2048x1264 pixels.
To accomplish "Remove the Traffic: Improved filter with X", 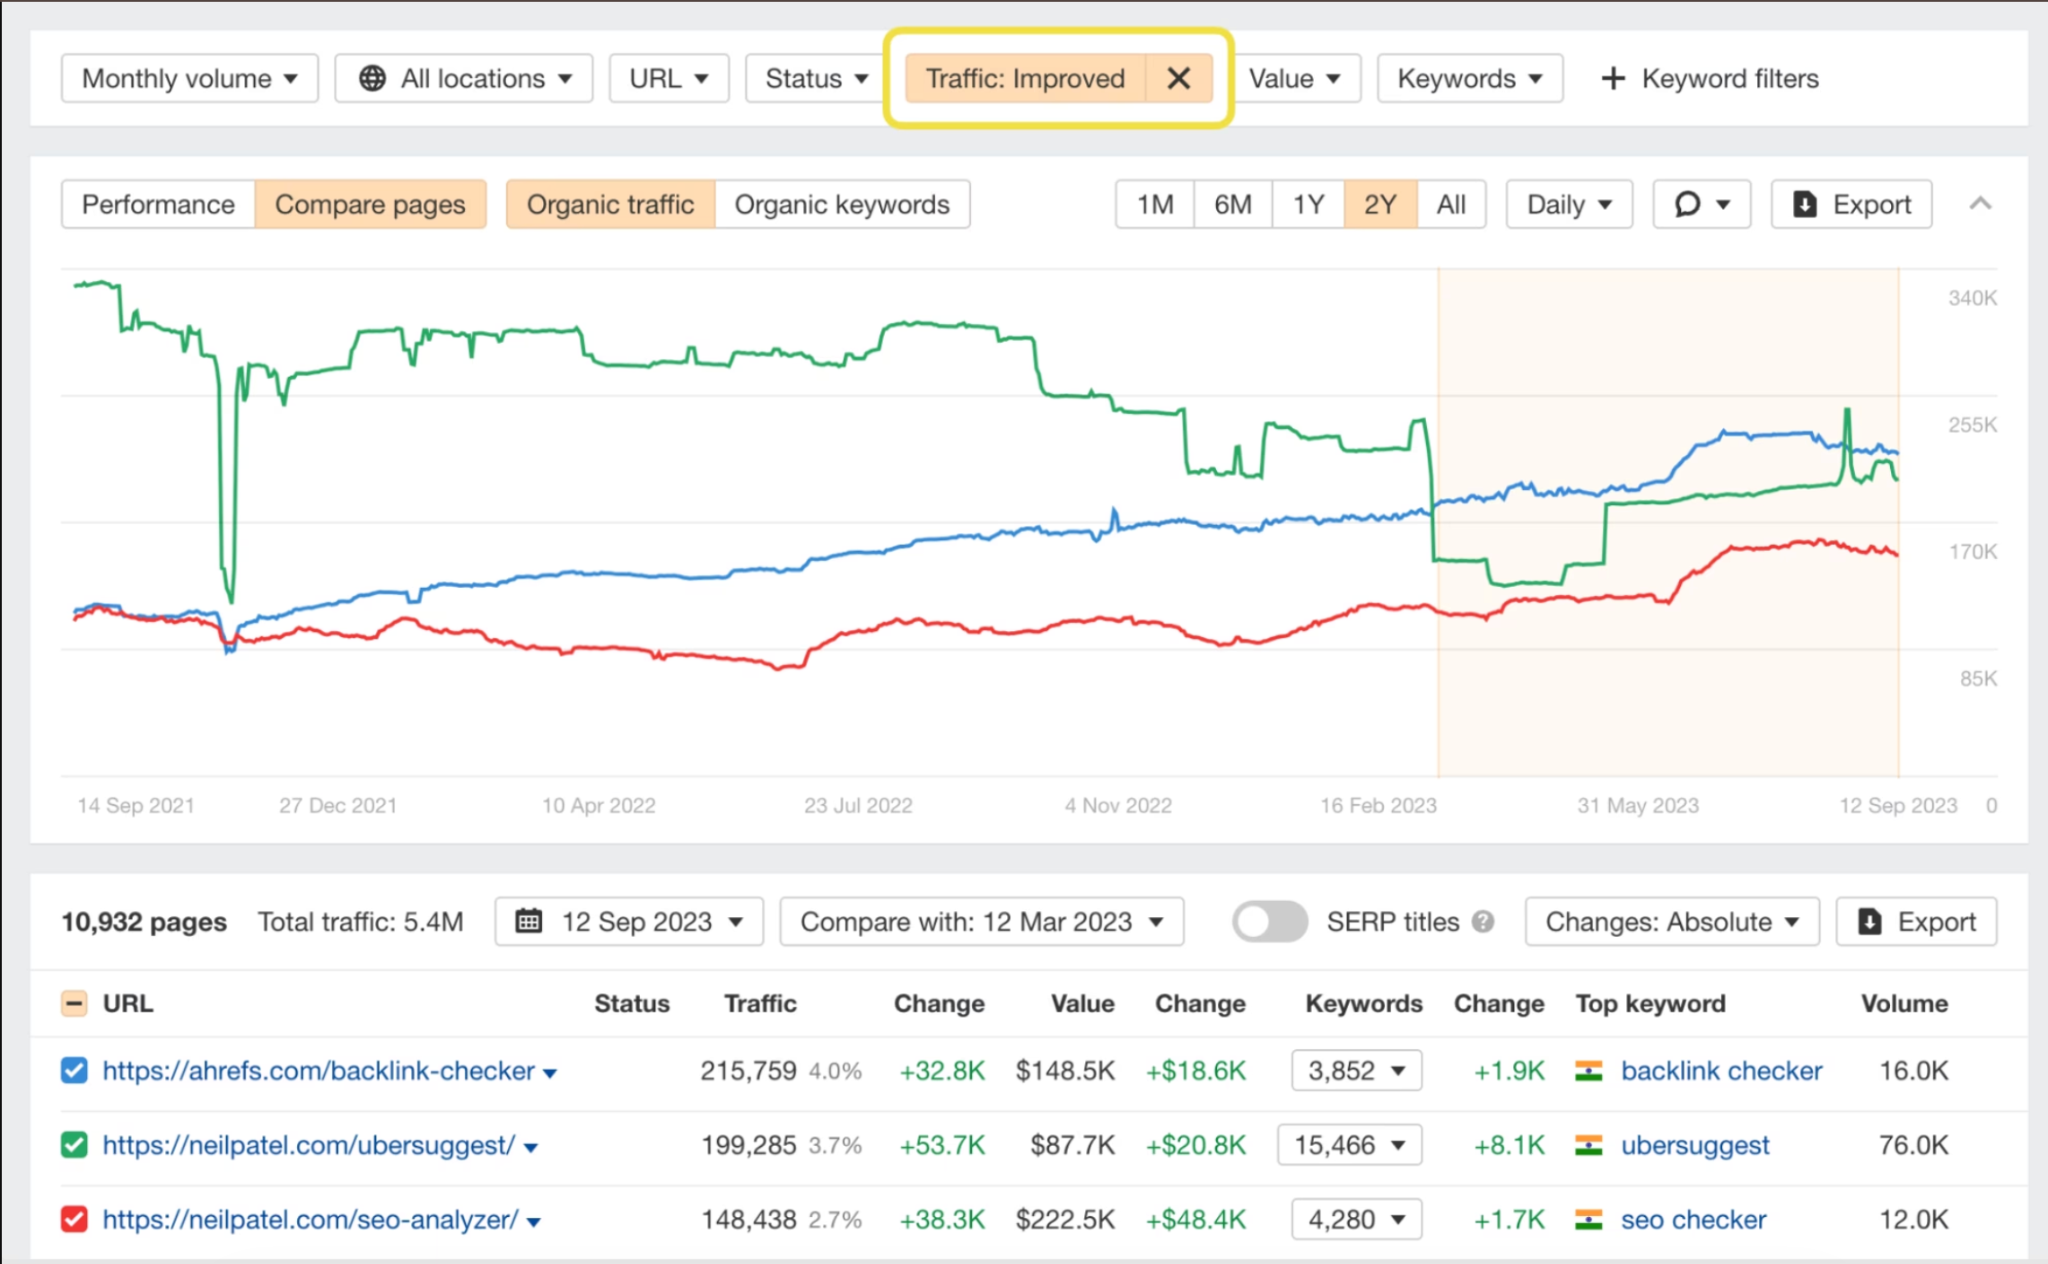I will [1179, 78].
